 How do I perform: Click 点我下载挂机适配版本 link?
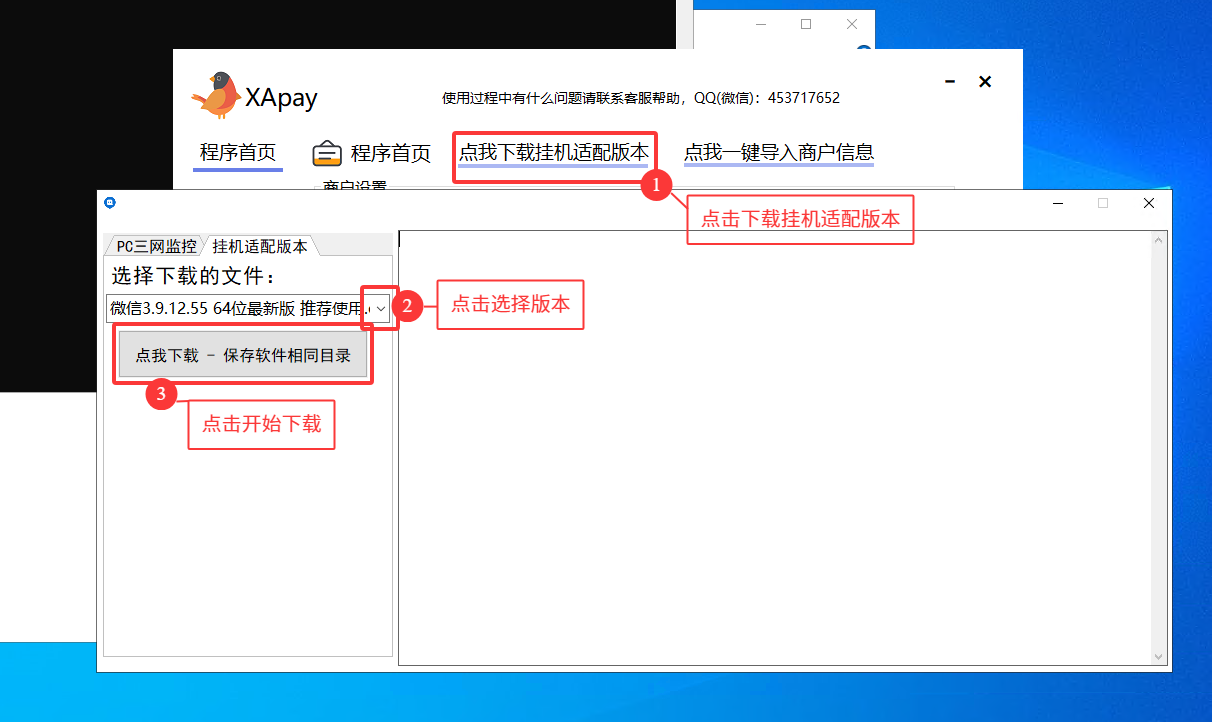tap(554, 153)
